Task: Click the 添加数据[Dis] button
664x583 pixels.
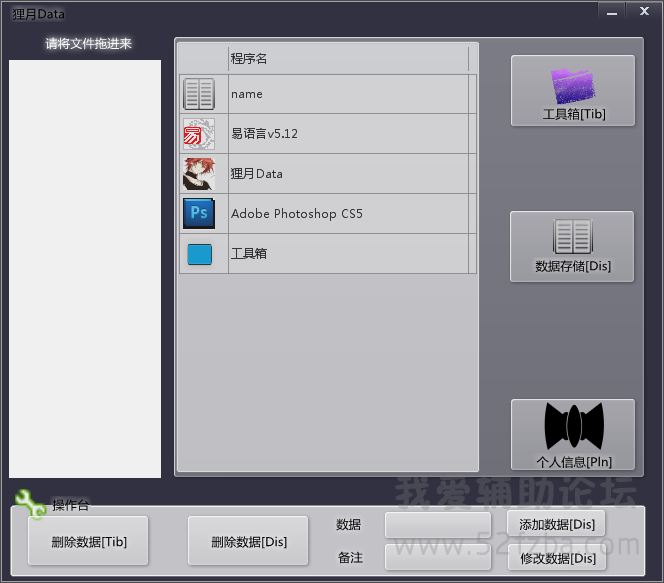Action: [x=557, y=525]
